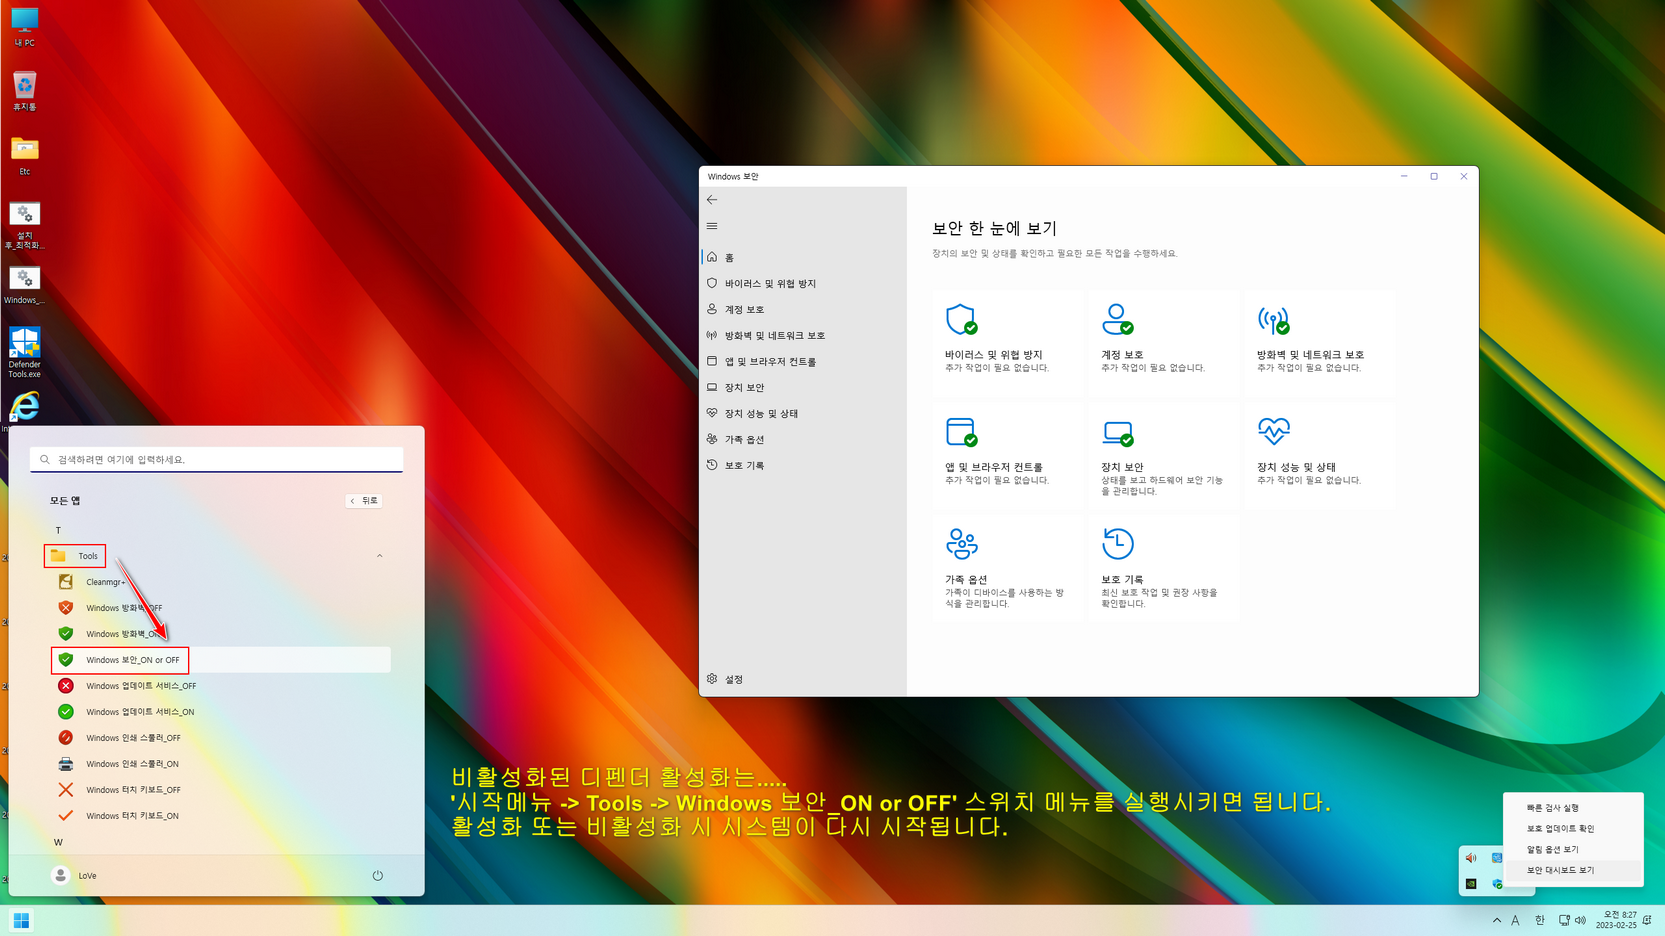
Task: Click the 보호 기록 clock card icon
Action: pos(1117,544)
